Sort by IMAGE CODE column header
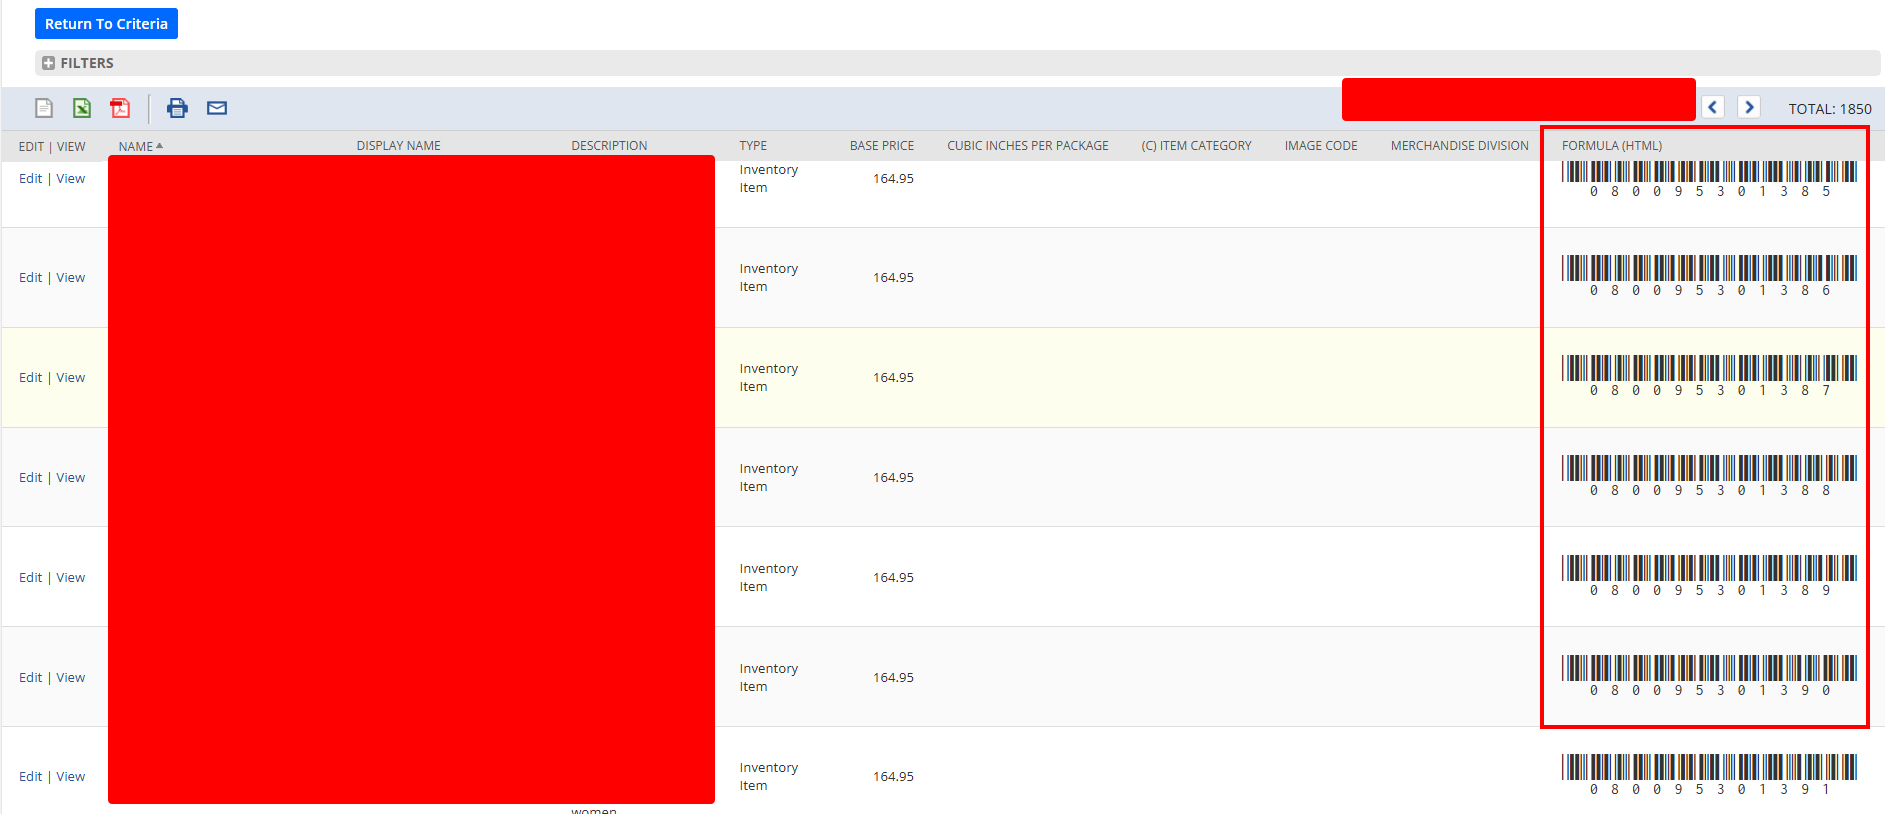The height and width of the screenshot is (814, 1885). 1321,146
